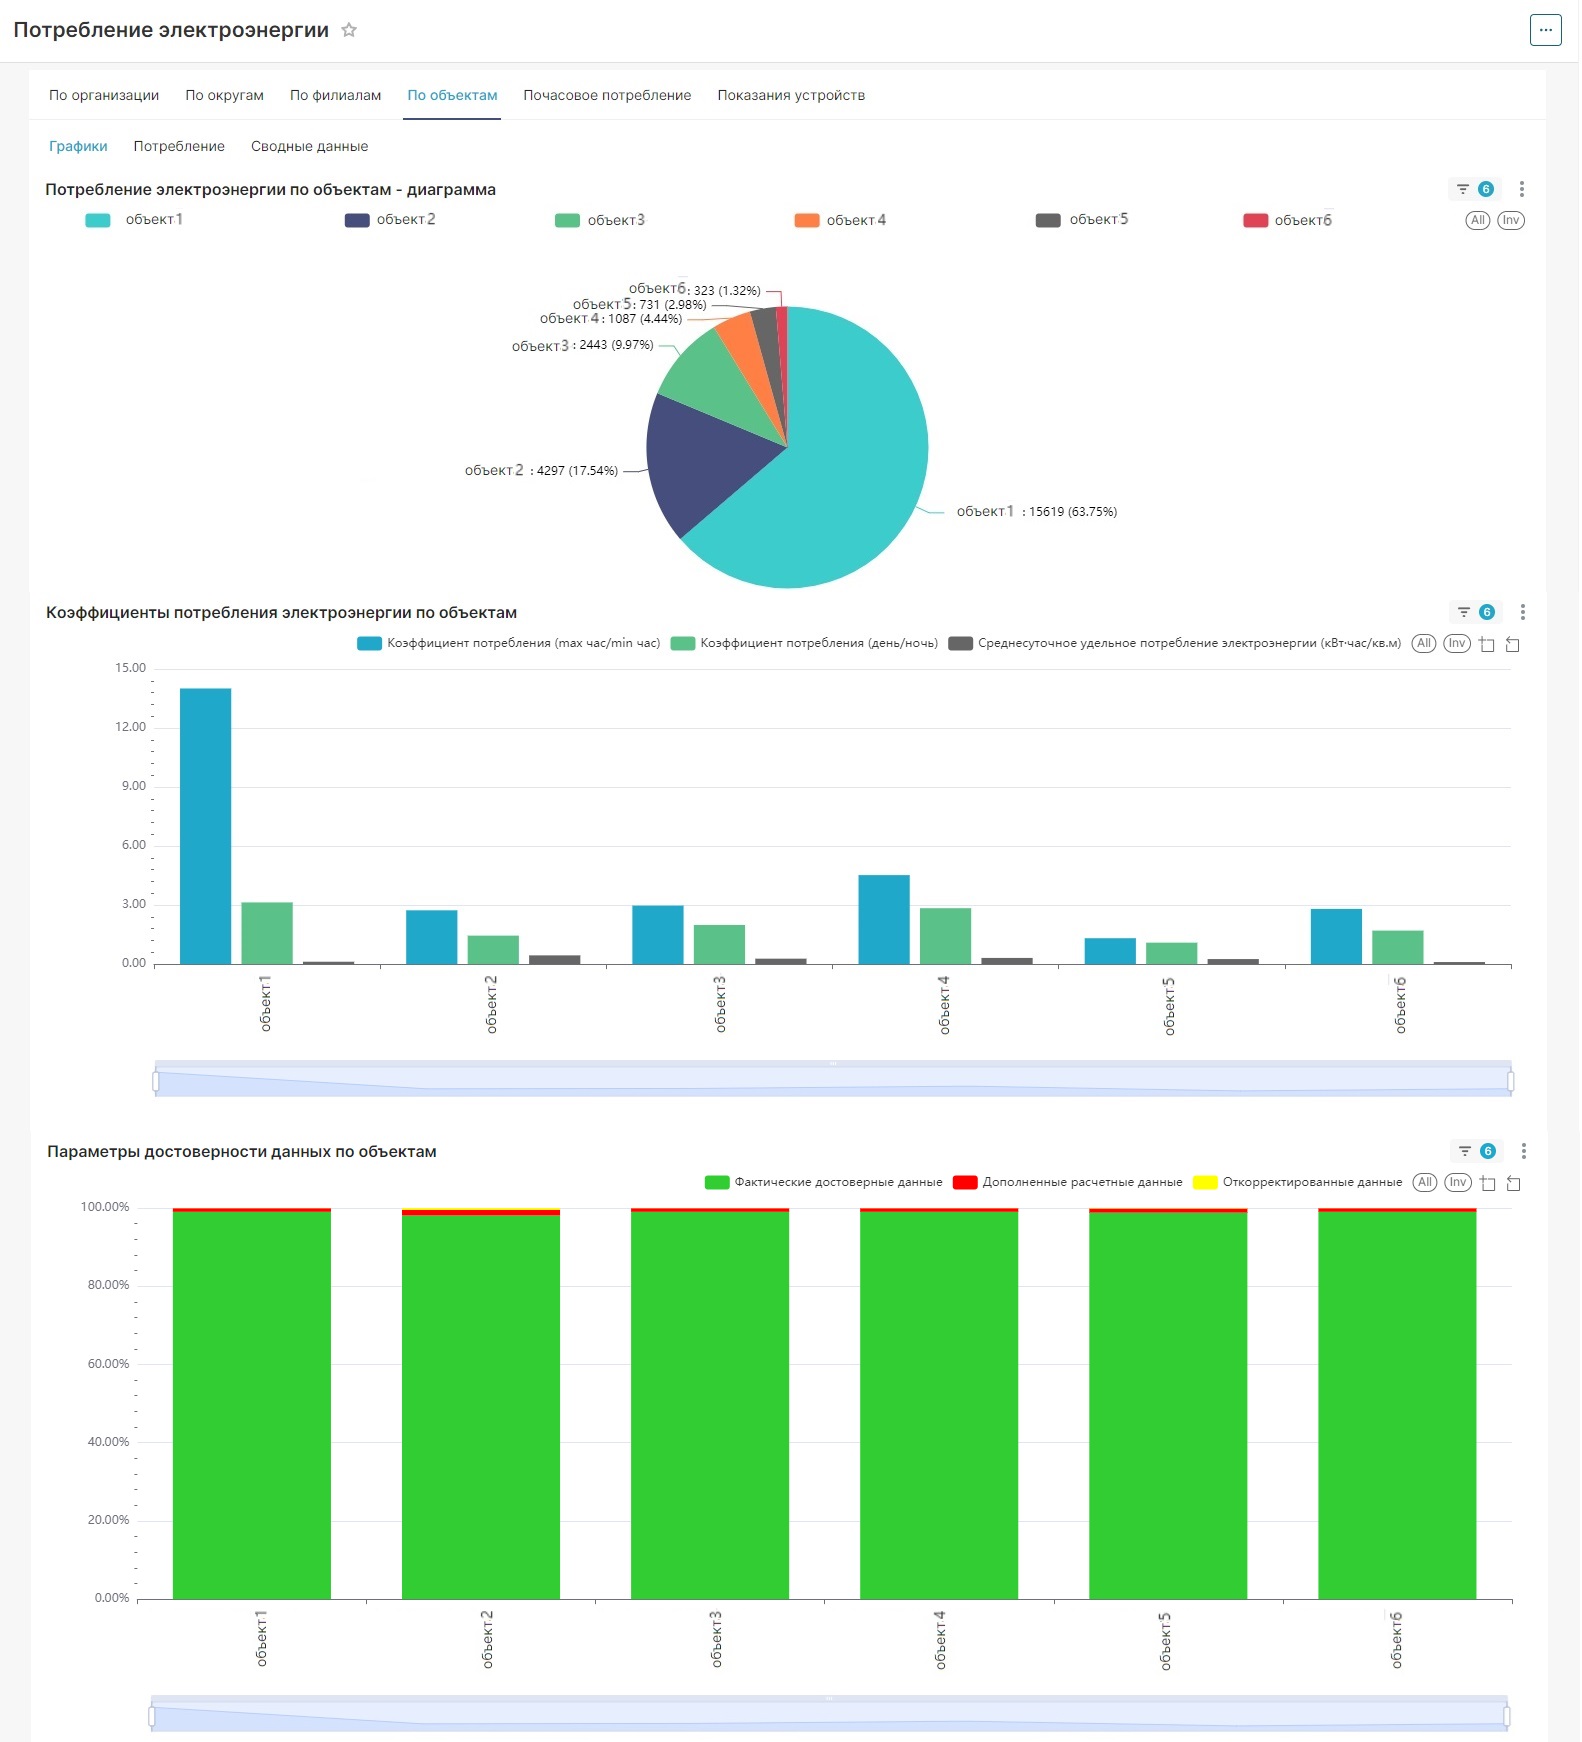Click the left handle of reliability zoom slider
This screenshot has height=1742, width=1582.
[x=152, y=1716]
